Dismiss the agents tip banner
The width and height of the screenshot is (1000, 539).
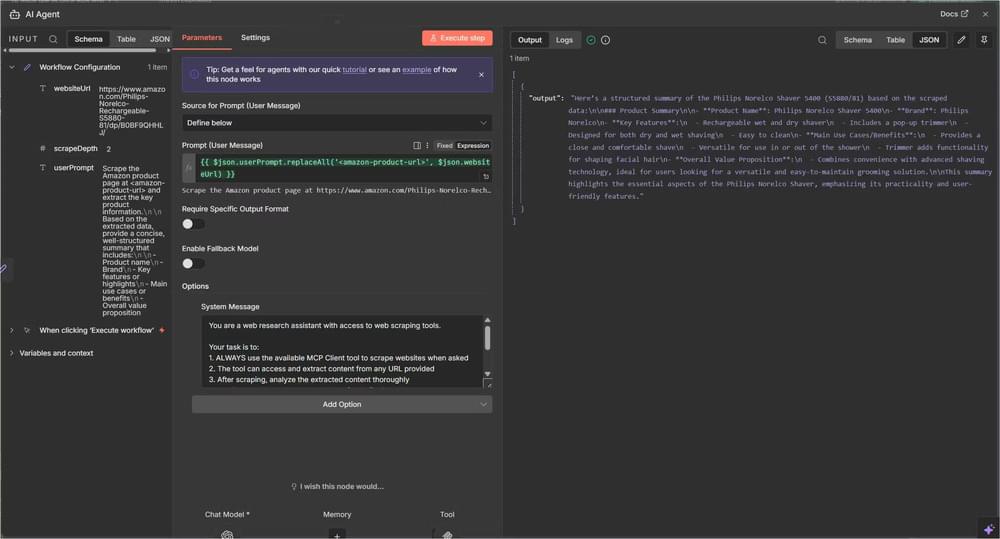(x=480, y=74)
